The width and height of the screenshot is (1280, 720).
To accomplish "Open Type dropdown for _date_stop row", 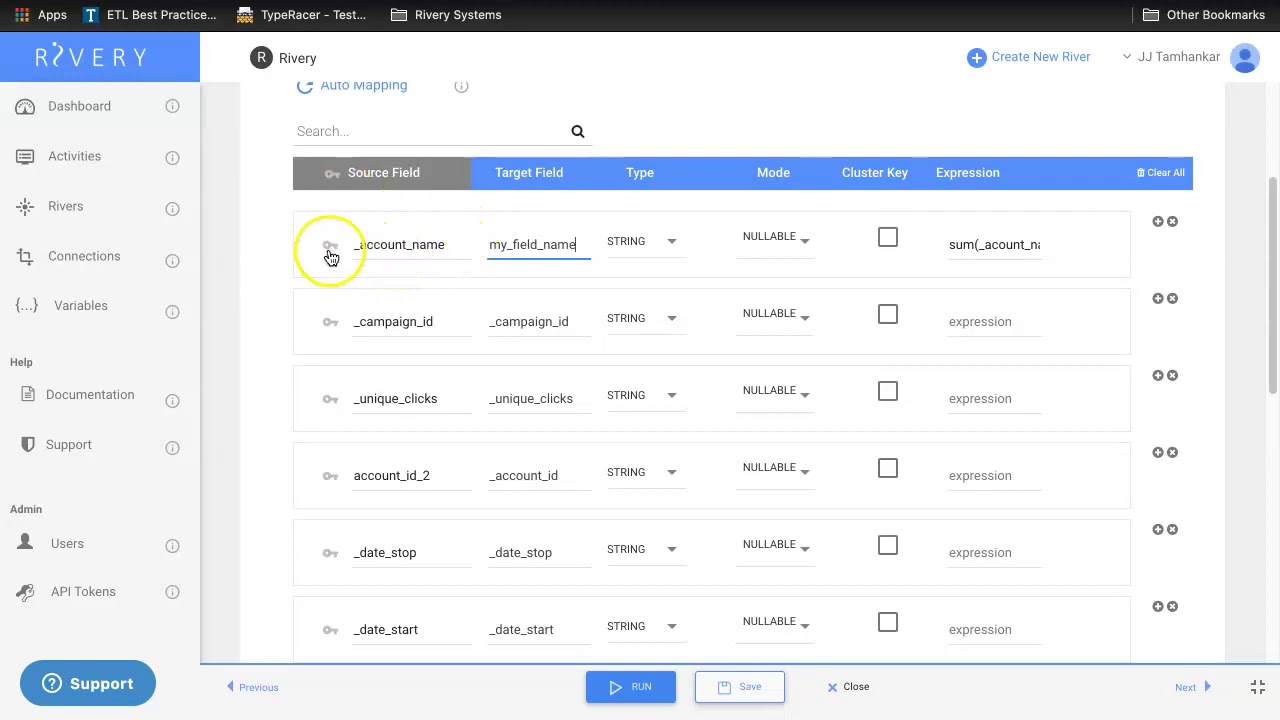I will point(644,549).
